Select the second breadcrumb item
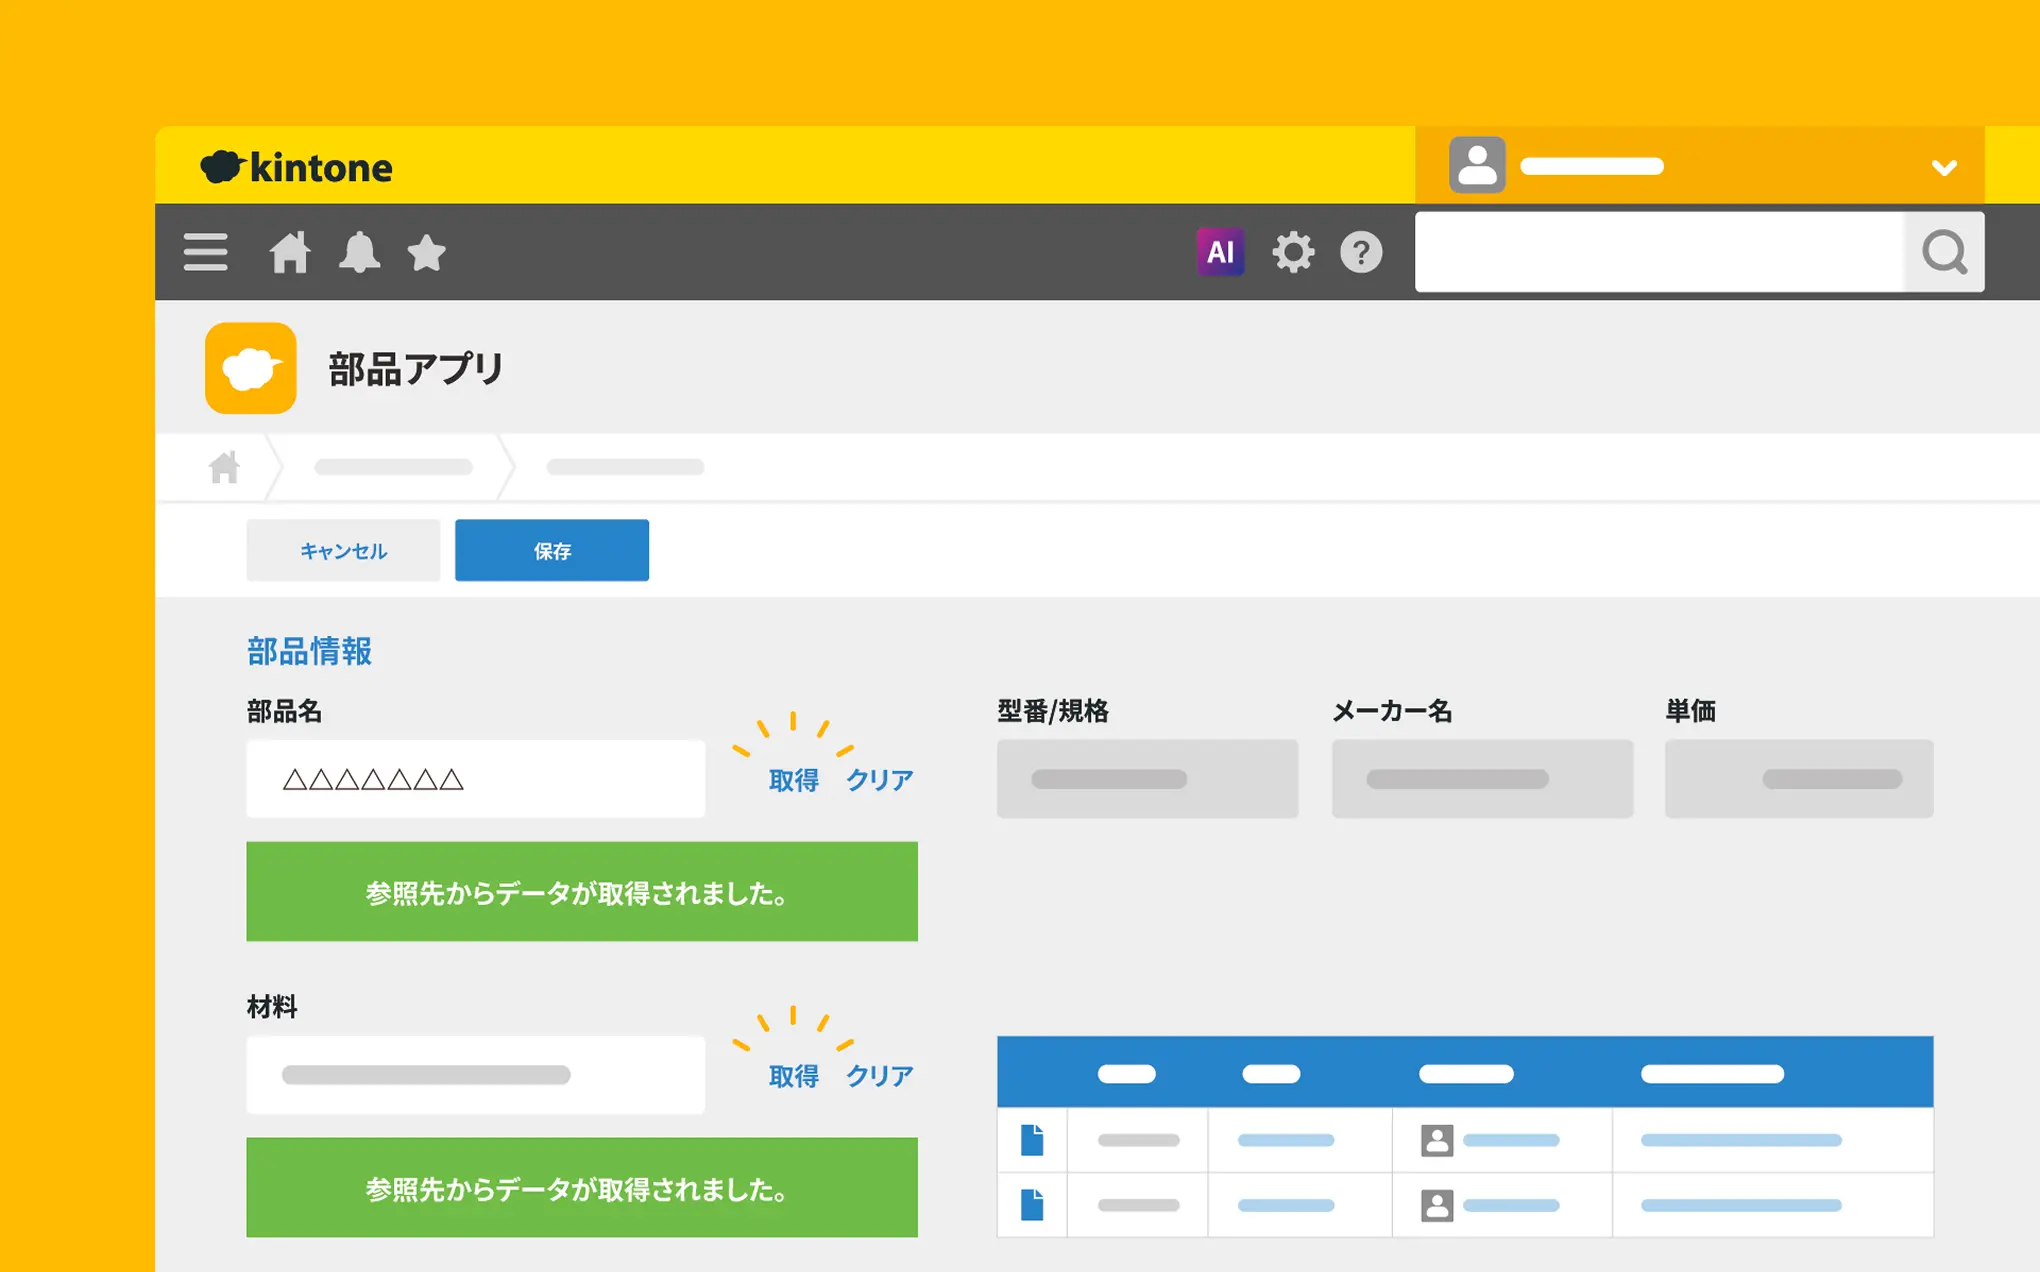Screen dimensions: 2040x1272 coord(625,467)
